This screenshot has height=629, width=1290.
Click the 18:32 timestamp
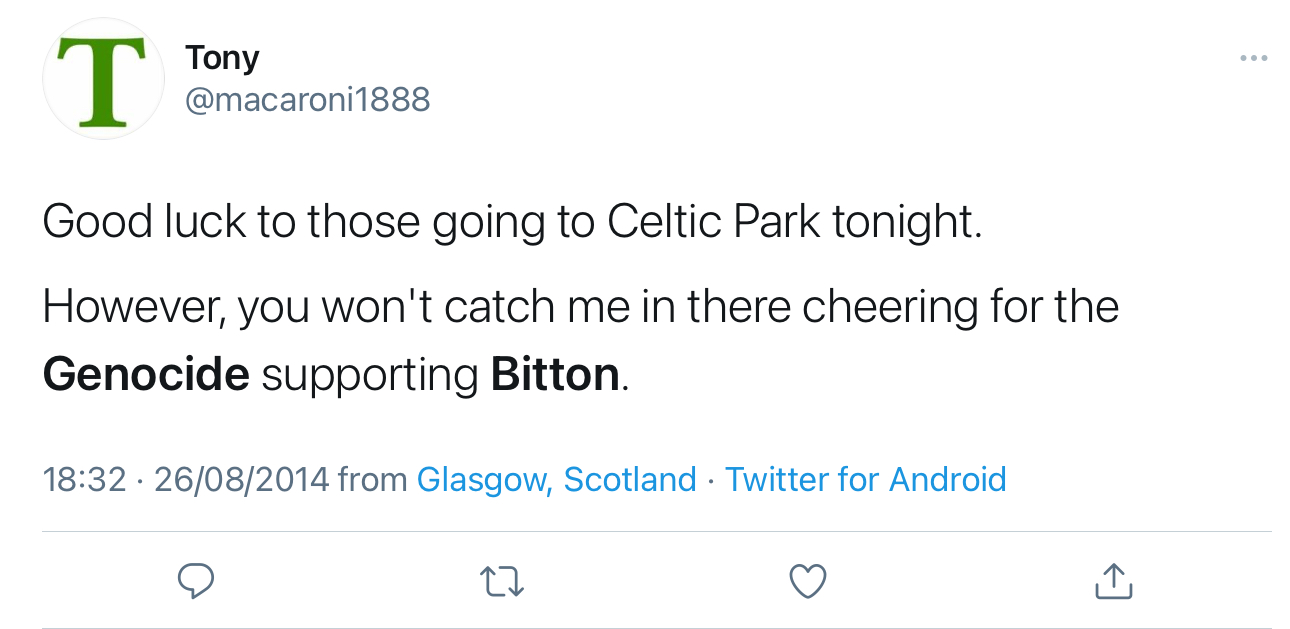click(84, 480)
